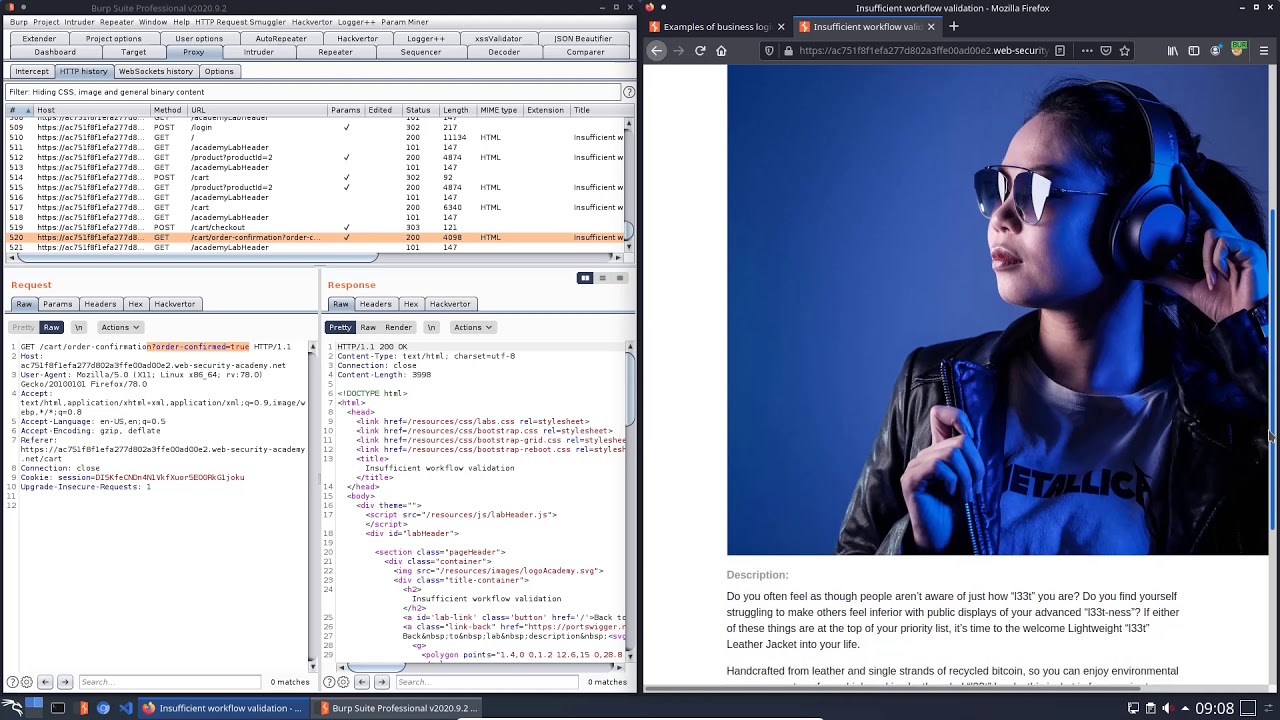1280x720 pixels.
Task: Select history row 509 POST /login
Action: pyautogui.click(x=315, y=127)
